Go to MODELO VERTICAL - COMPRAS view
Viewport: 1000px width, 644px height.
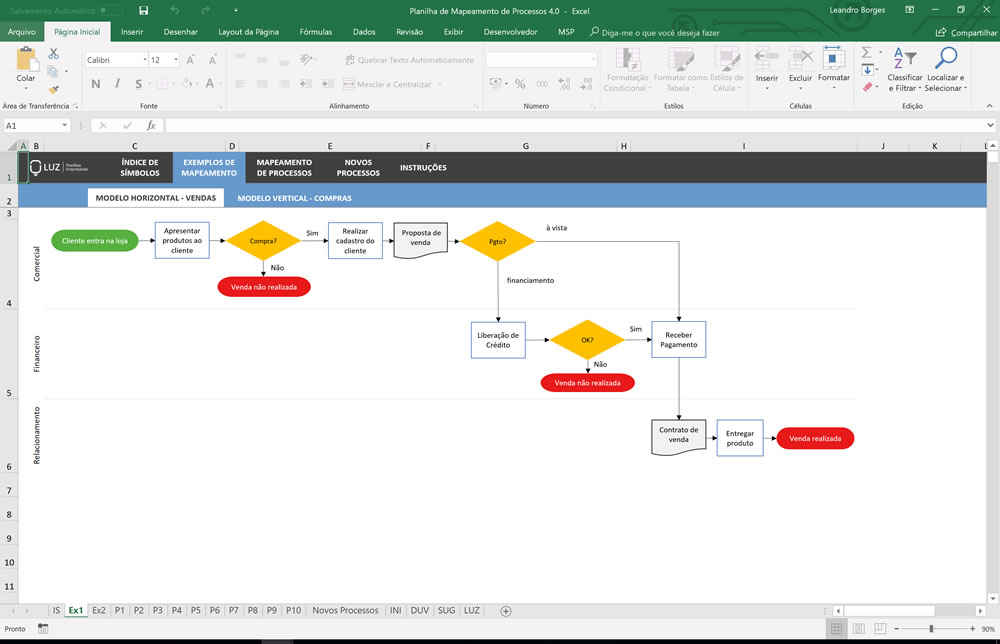click(x=295, y=198)
